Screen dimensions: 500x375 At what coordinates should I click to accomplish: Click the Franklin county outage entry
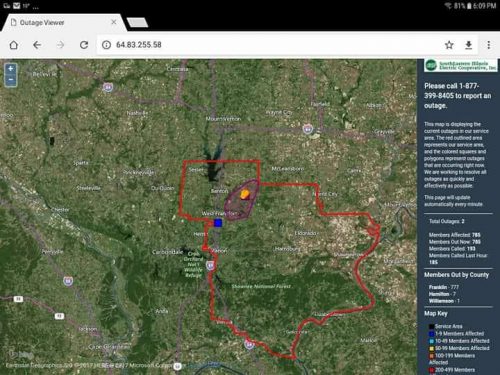click(444, 287)
